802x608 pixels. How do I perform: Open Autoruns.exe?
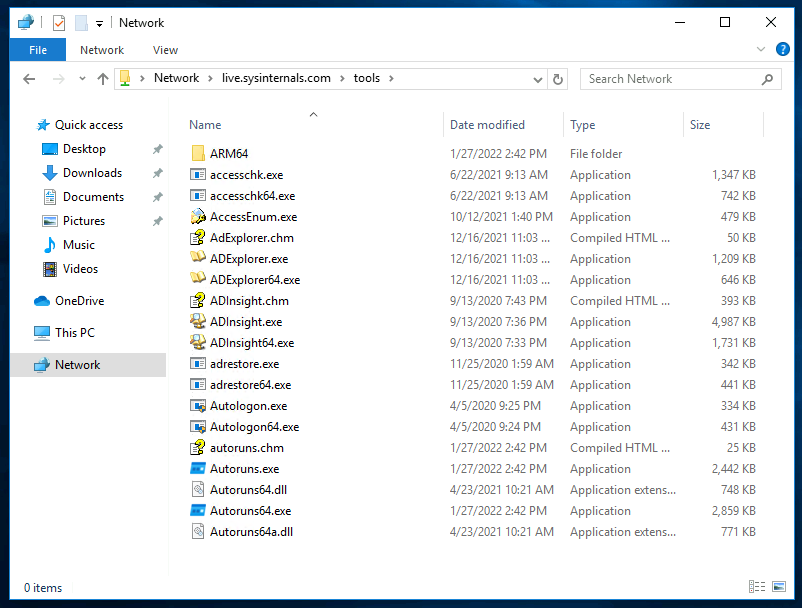pos(242,468)
